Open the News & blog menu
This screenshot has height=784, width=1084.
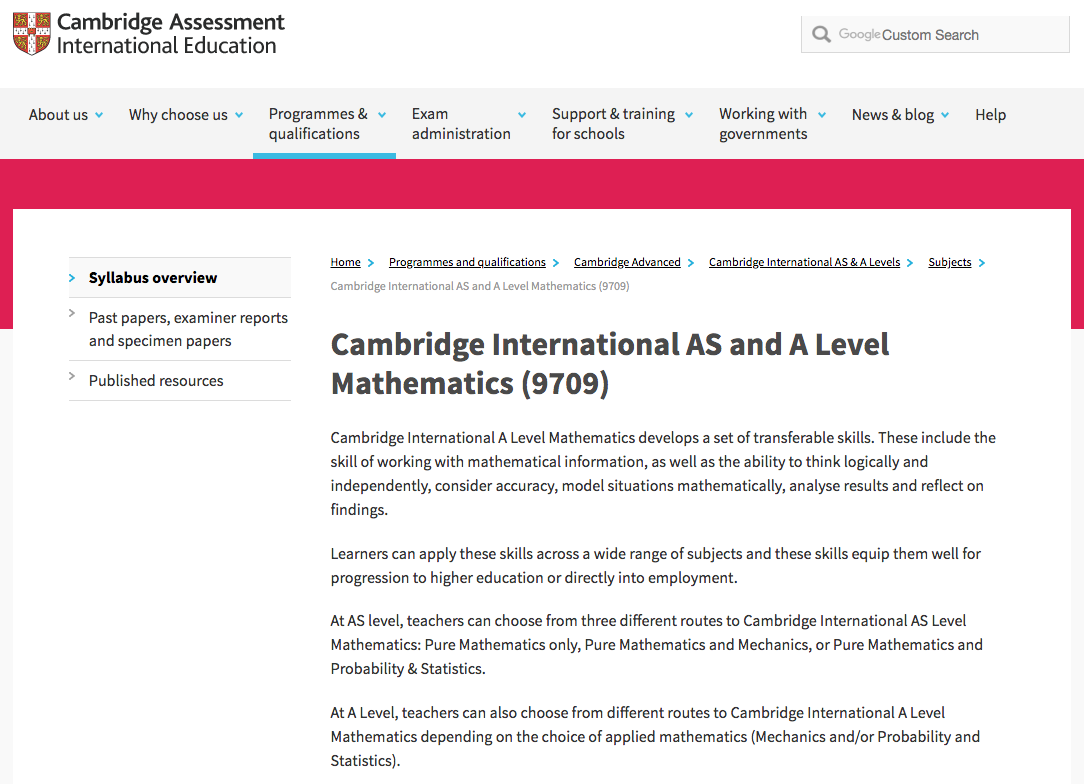point(893,115)
